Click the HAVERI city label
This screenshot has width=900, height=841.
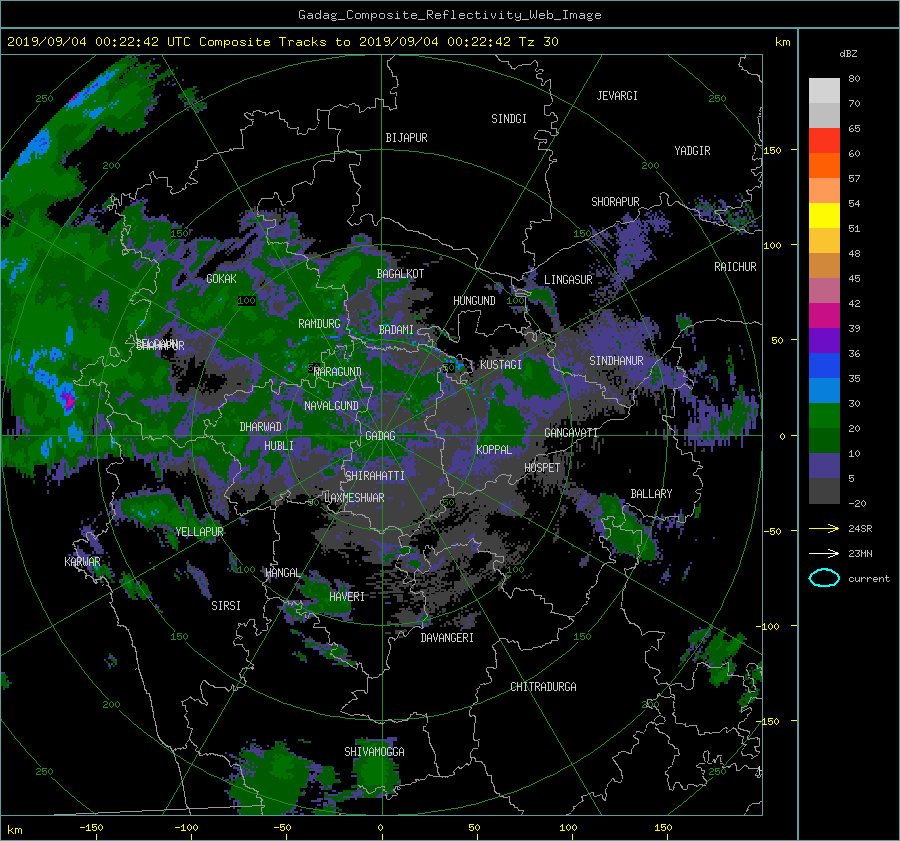click(x=347, y=597)
